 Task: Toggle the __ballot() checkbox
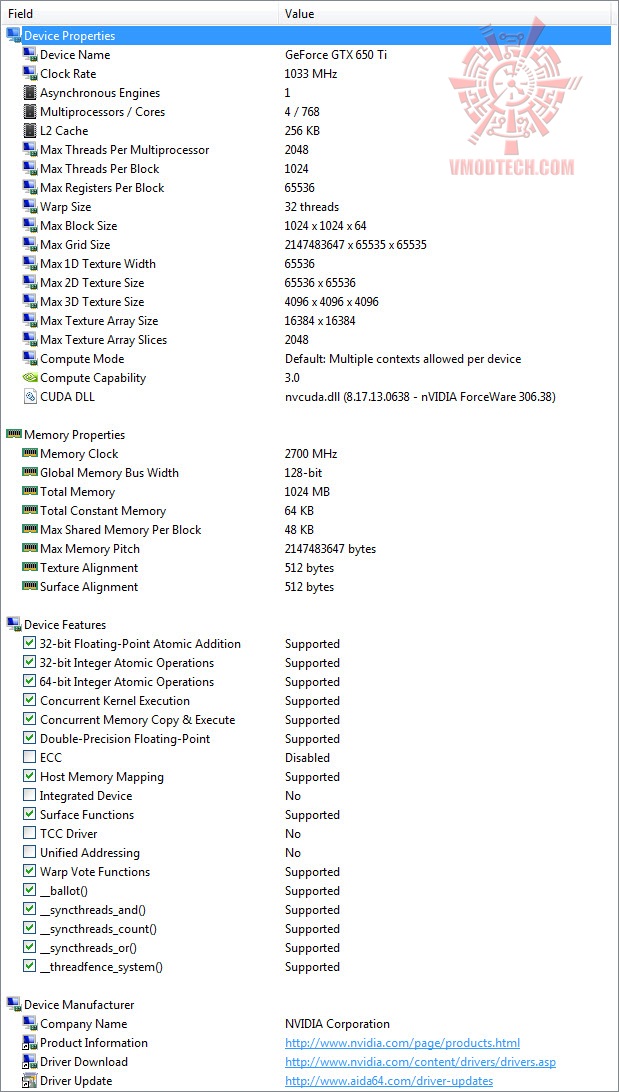29,891
